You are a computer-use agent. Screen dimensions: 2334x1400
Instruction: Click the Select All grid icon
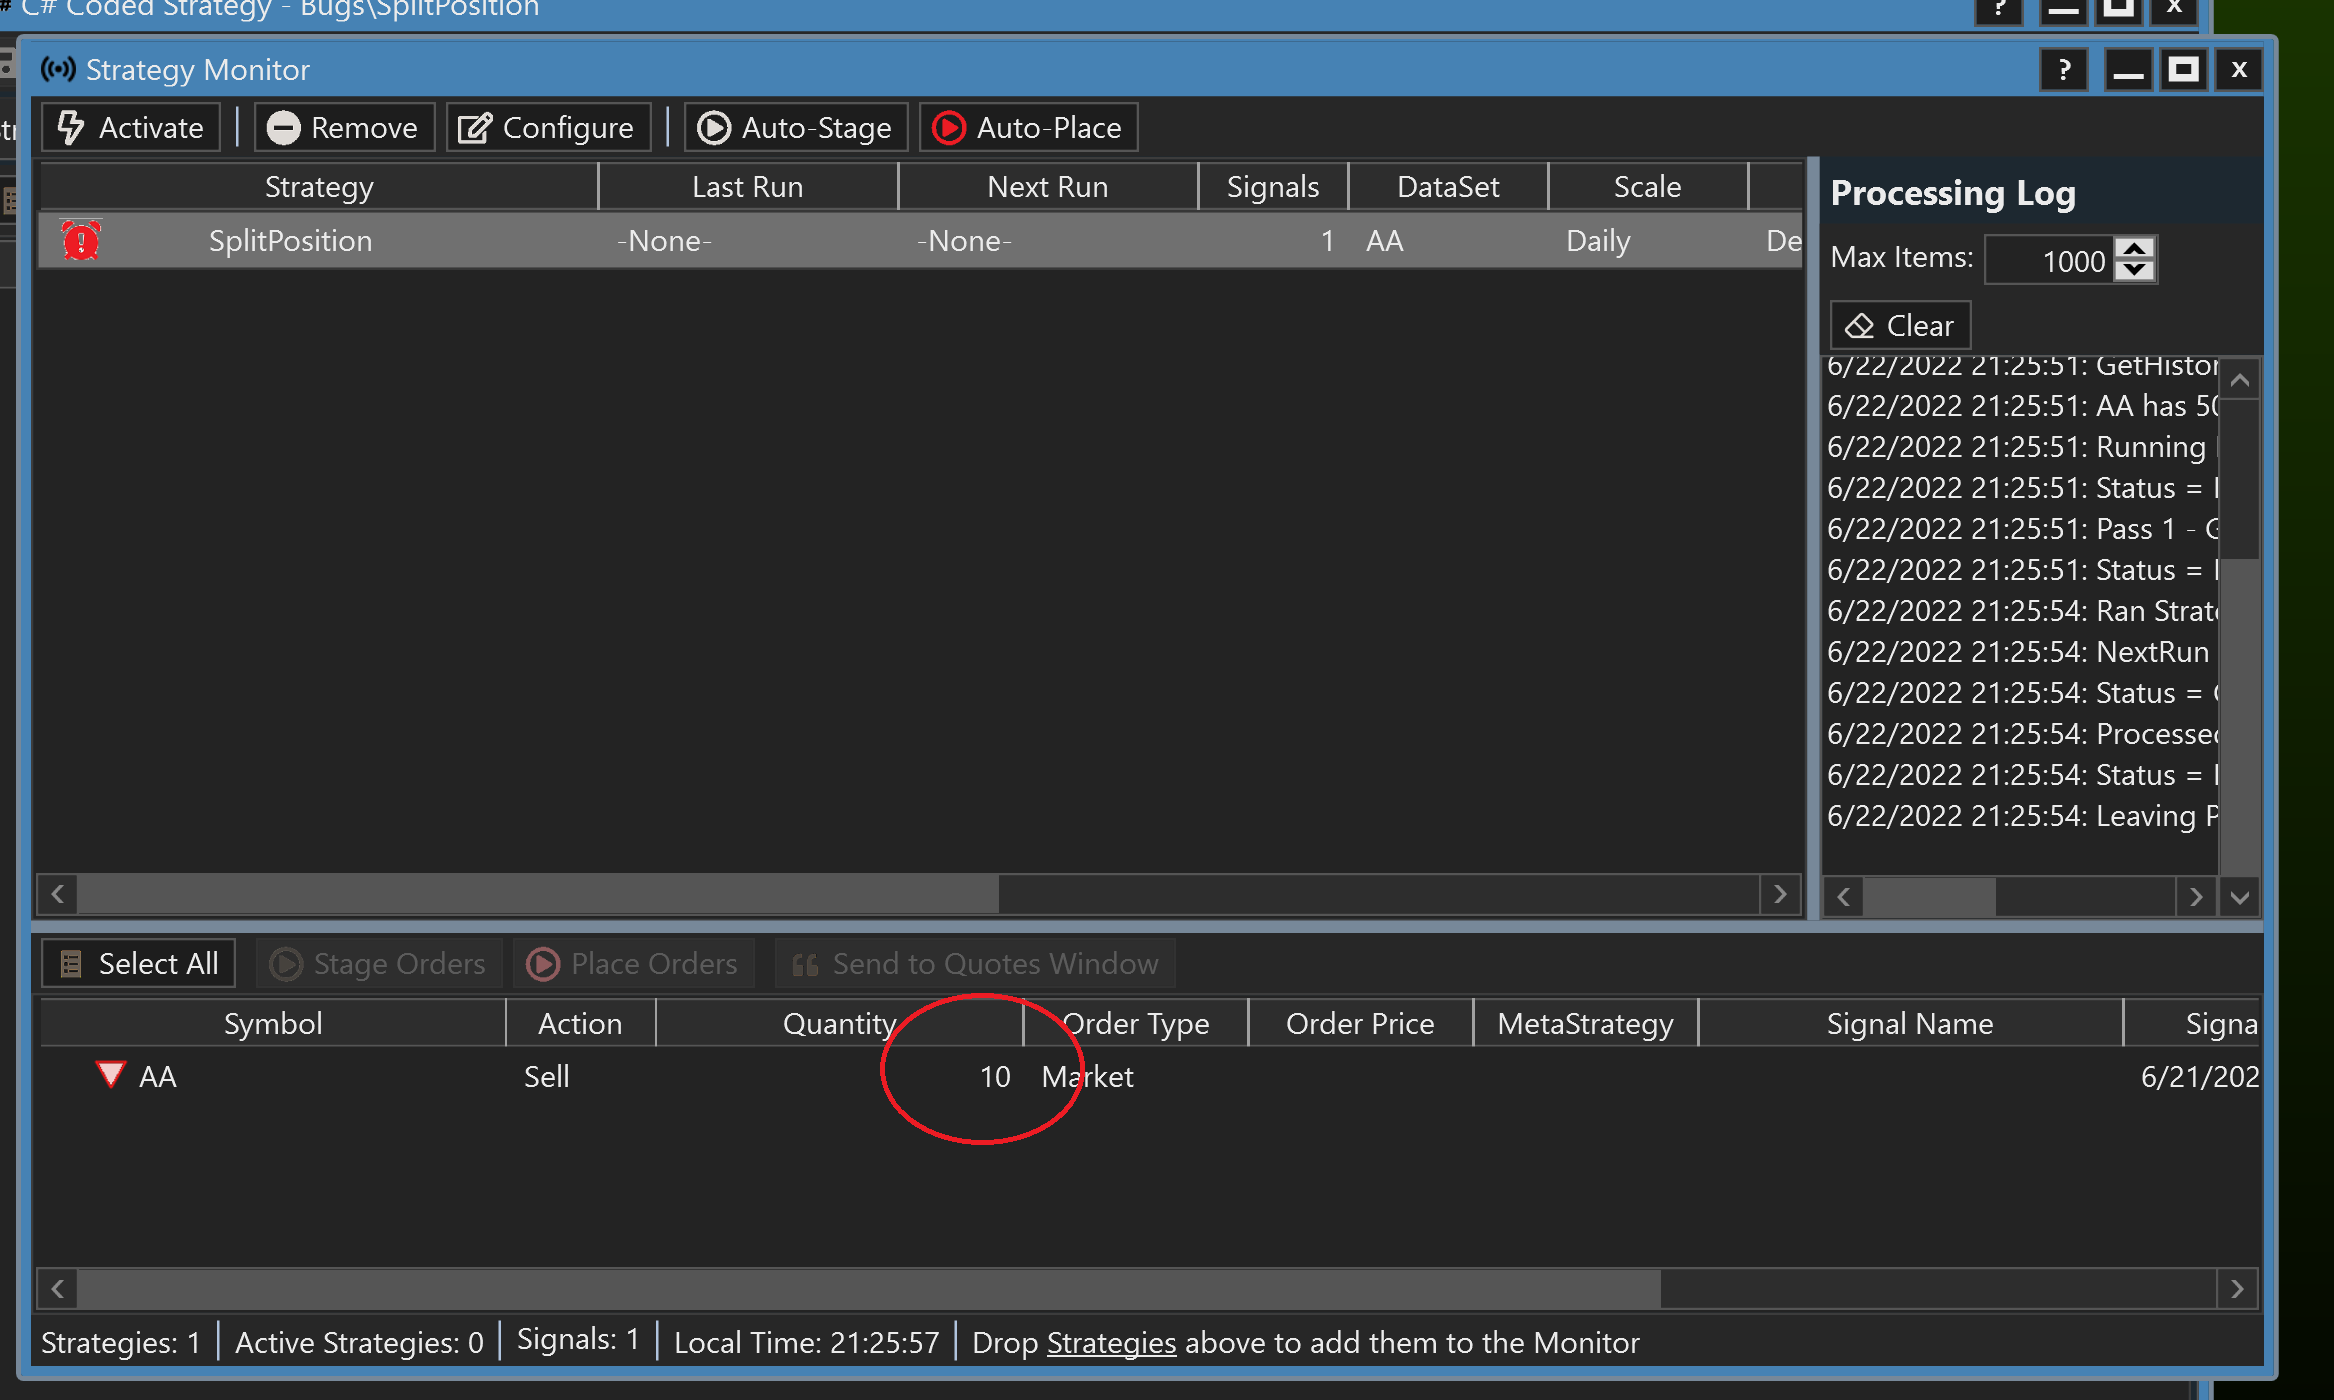[69, 962]
